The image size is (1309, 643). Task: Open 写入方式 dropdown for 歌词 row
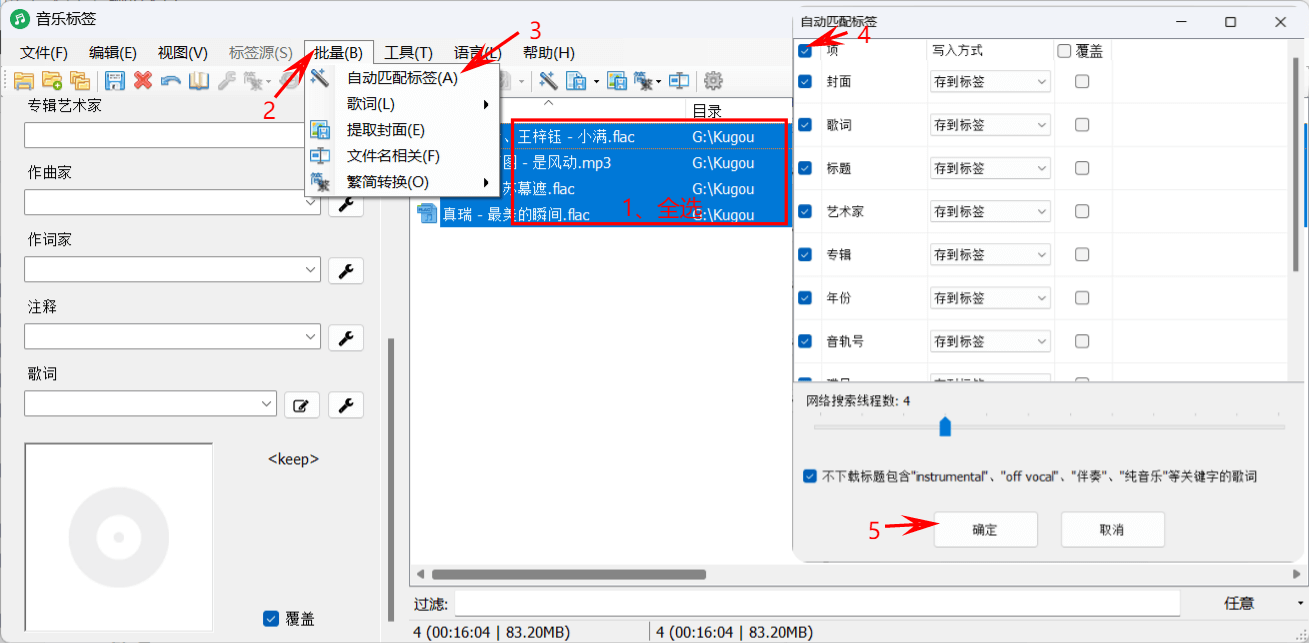click(x=990, y=125)
